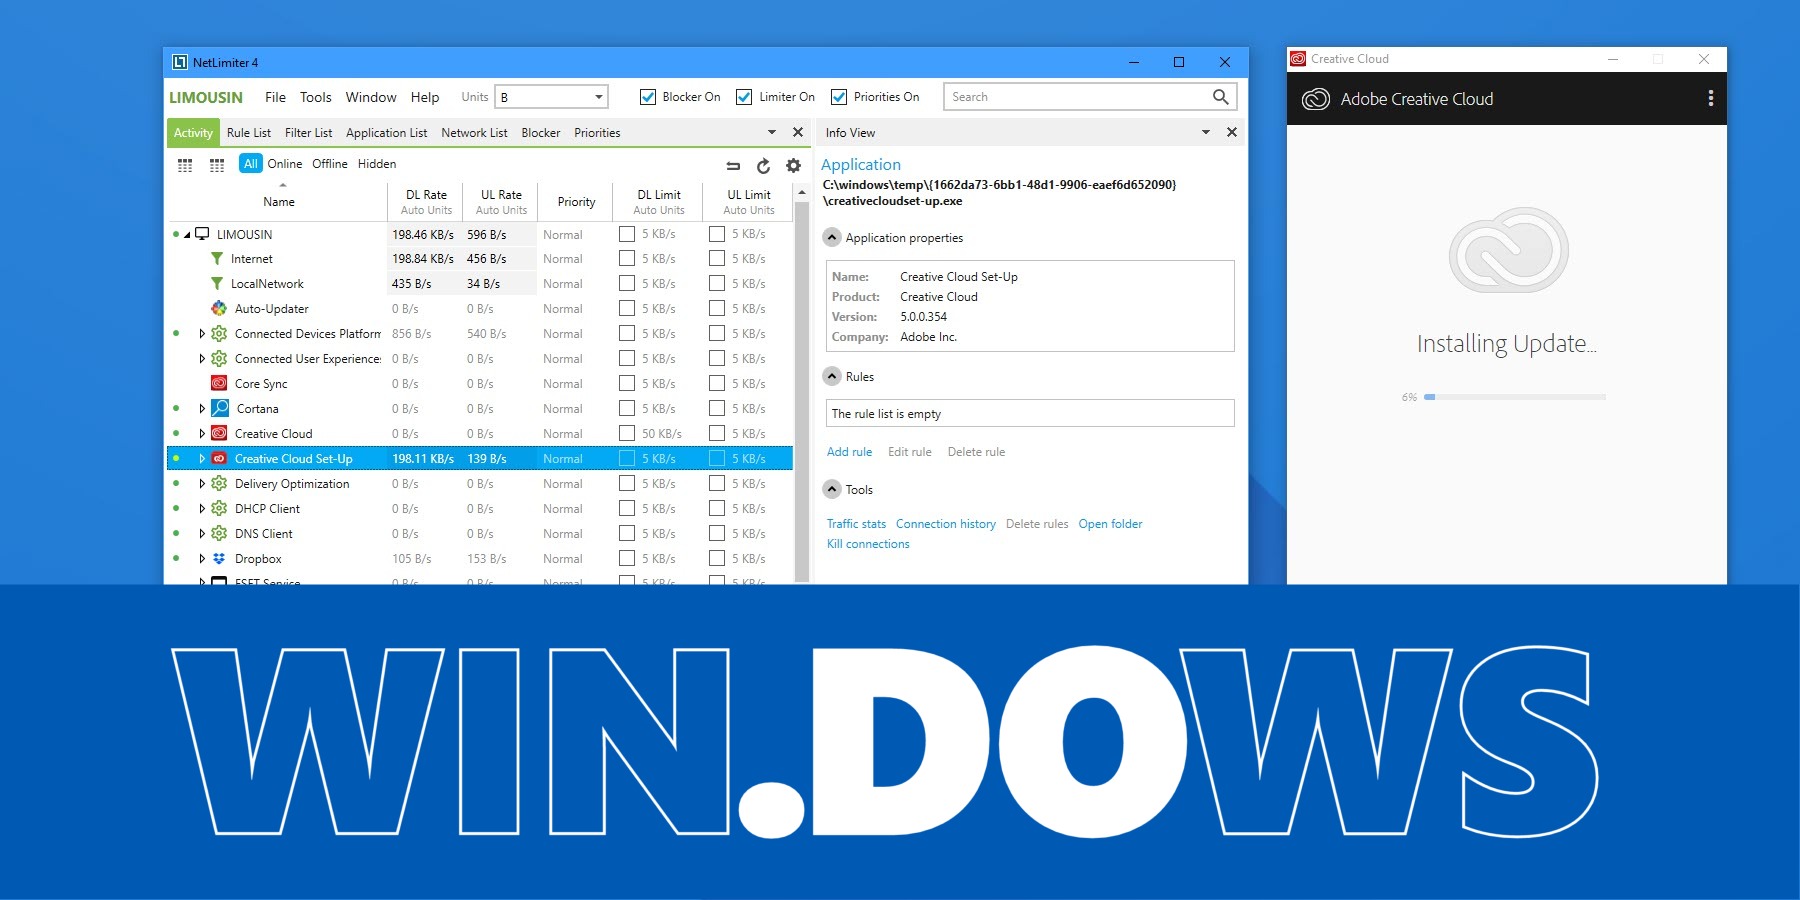This screenshot has width=1800, height=900.
Task: Show Online applications filter
Action: pos(285,164)
